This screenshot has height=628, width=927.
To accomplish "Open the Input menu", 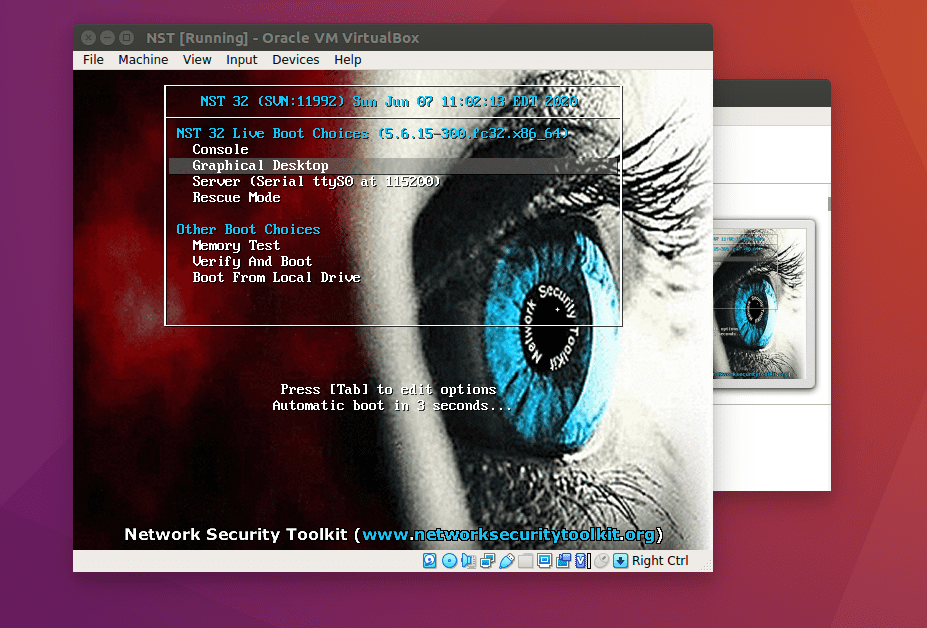I will (242, 60).
